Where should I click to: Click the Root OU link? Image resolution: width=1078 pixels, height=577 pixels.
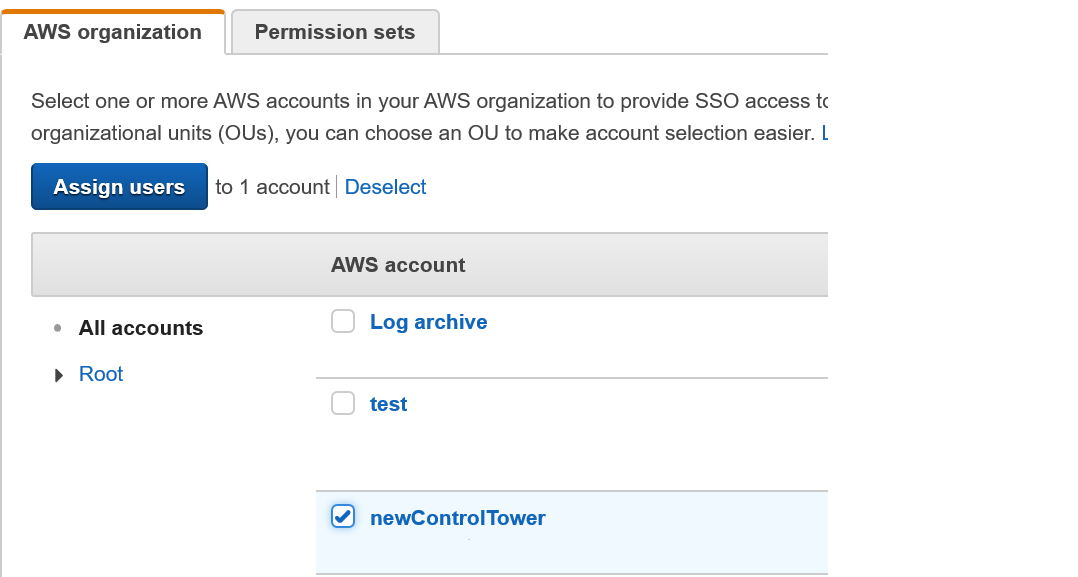(x=100, y=373)
